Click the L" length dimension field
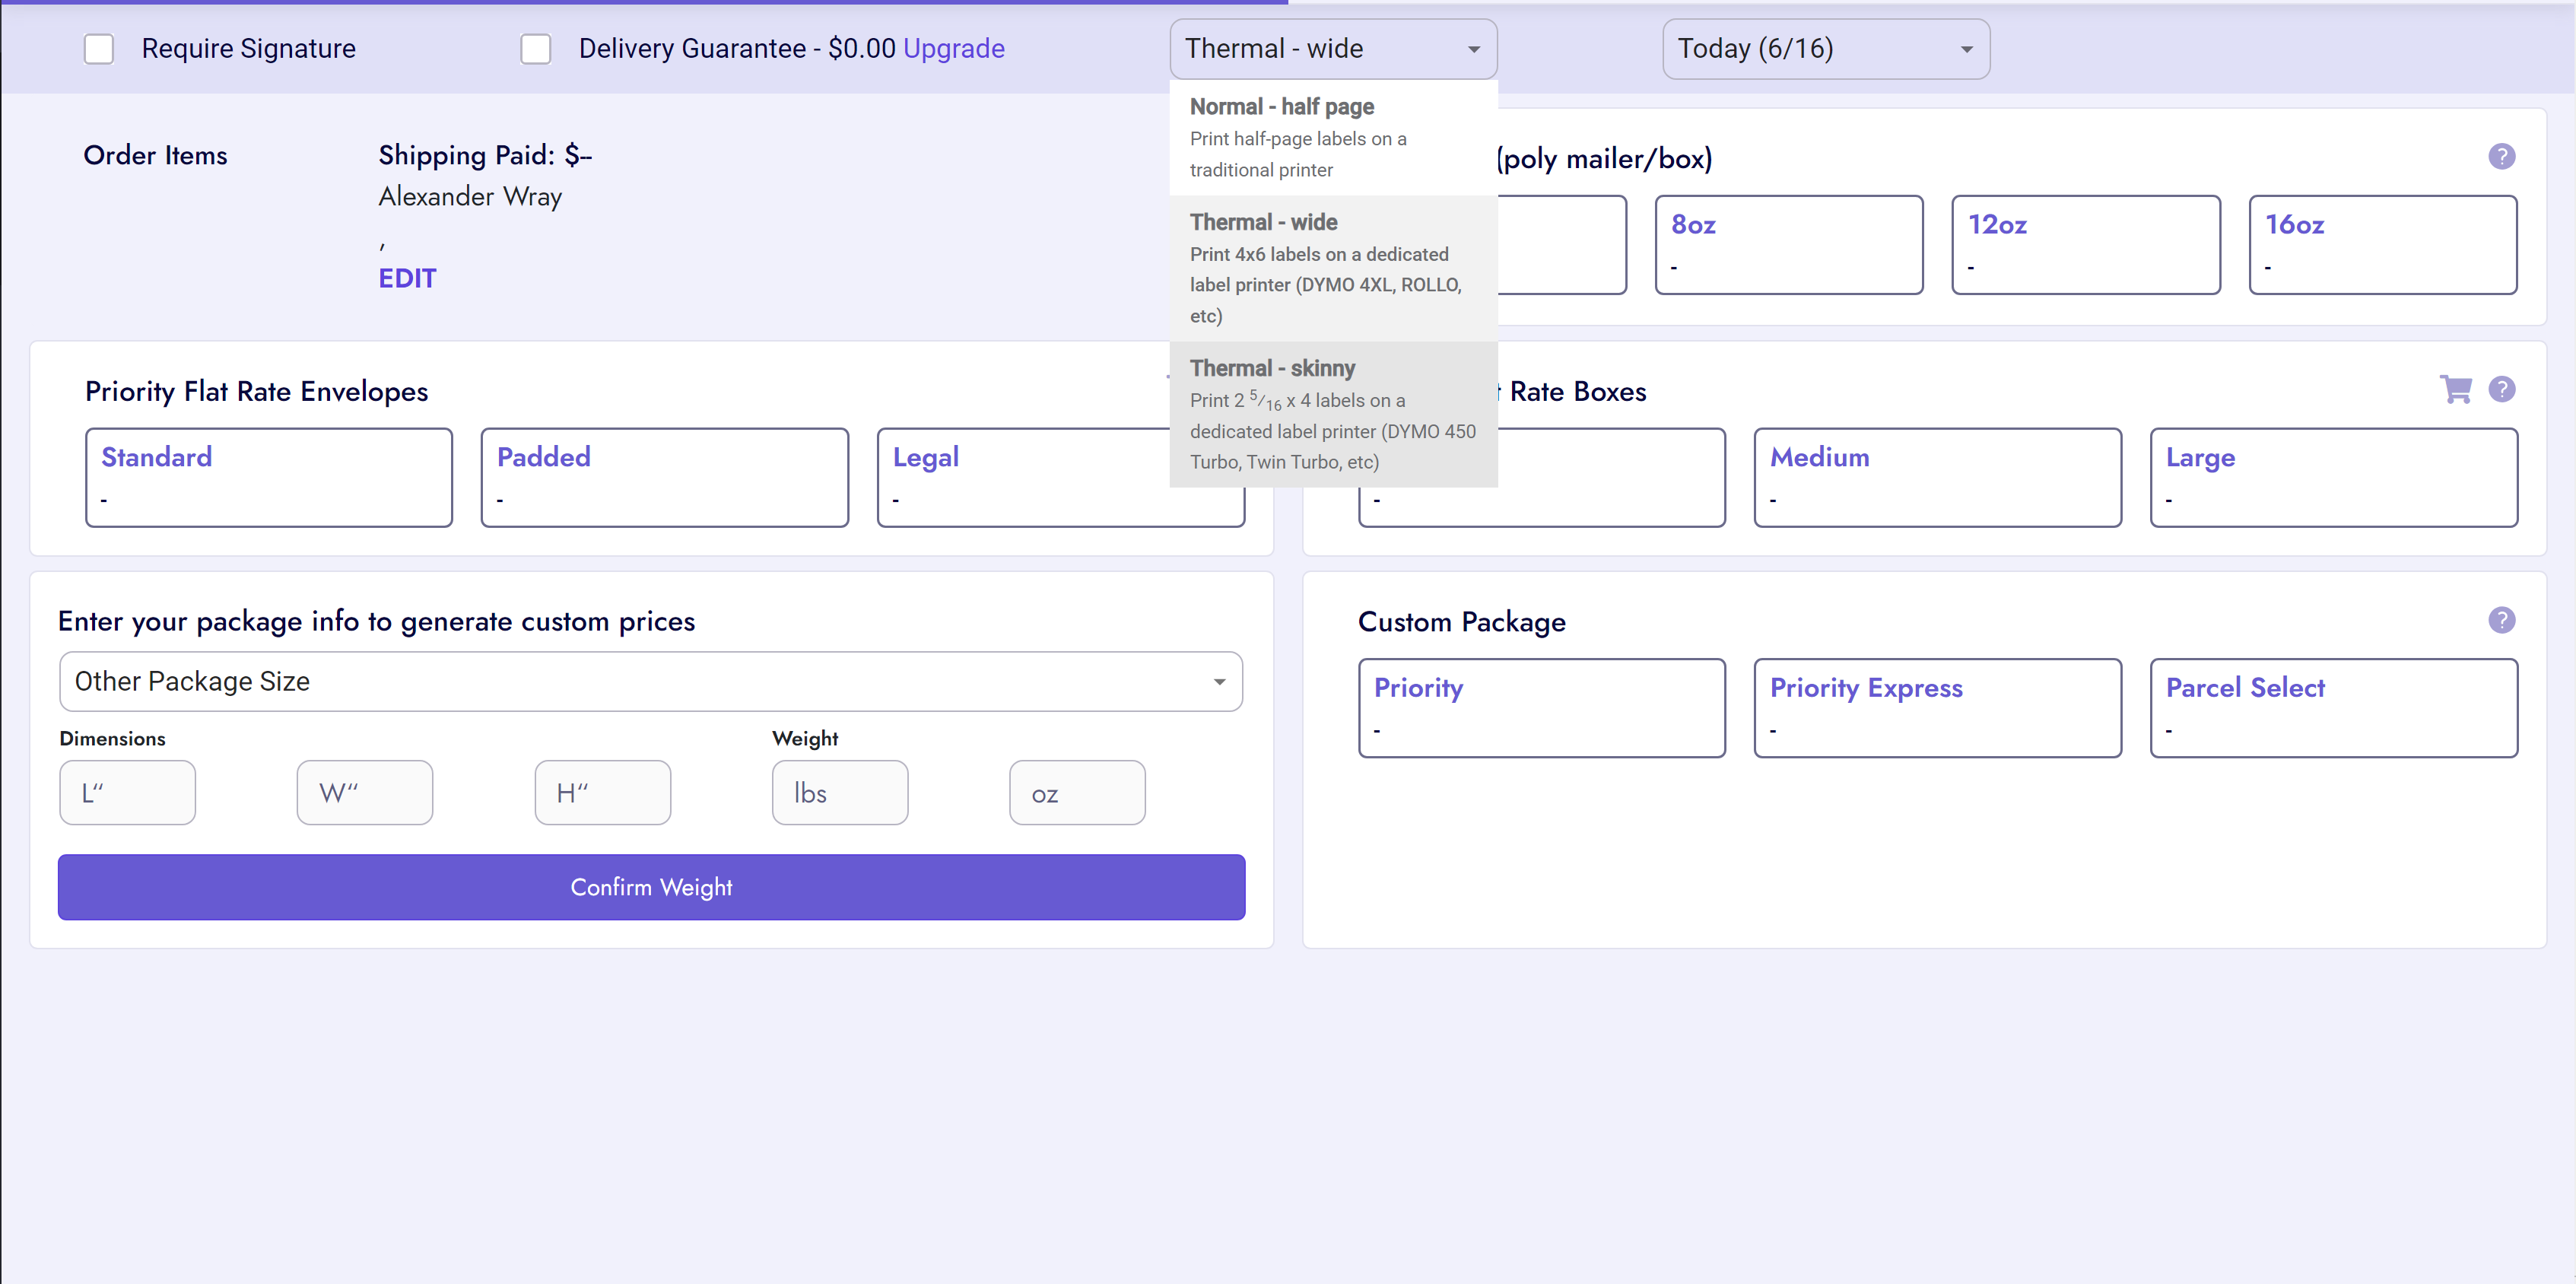Screen dimensions: 2576x1284 coord(127,793)
